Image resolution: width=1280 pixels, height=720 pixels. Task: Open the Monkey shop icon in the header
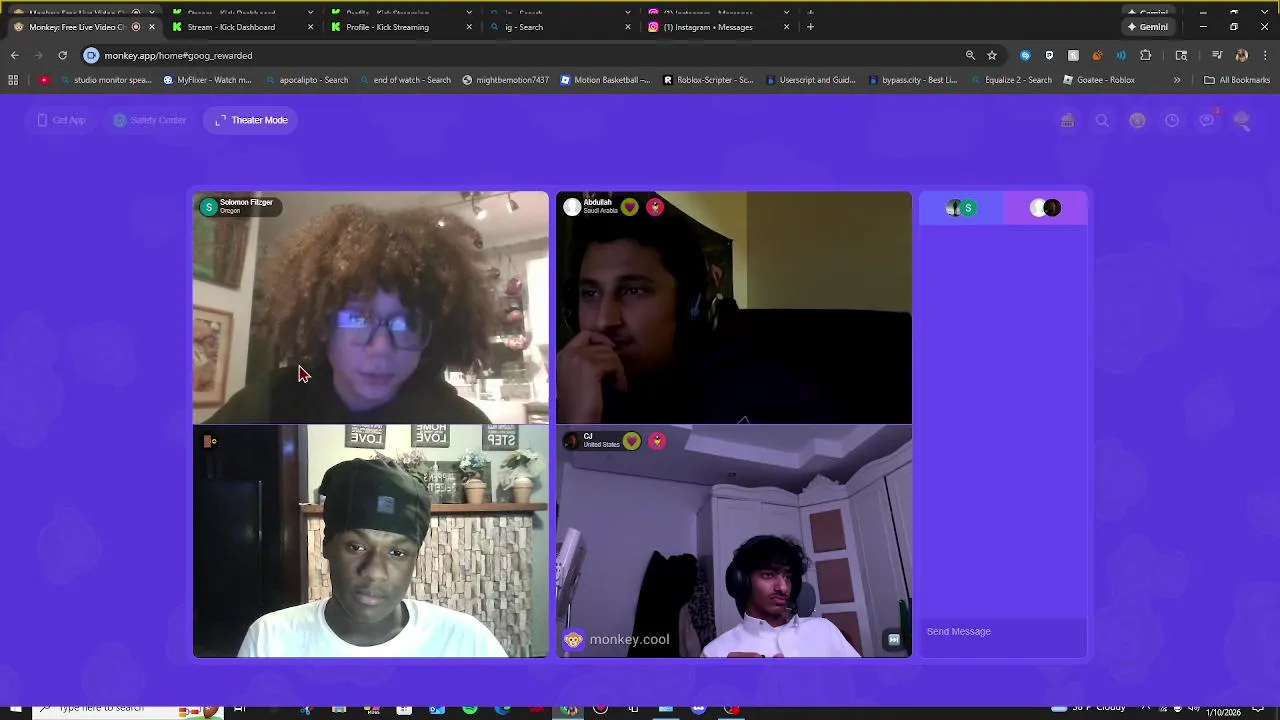click(x=1067, y=120)
